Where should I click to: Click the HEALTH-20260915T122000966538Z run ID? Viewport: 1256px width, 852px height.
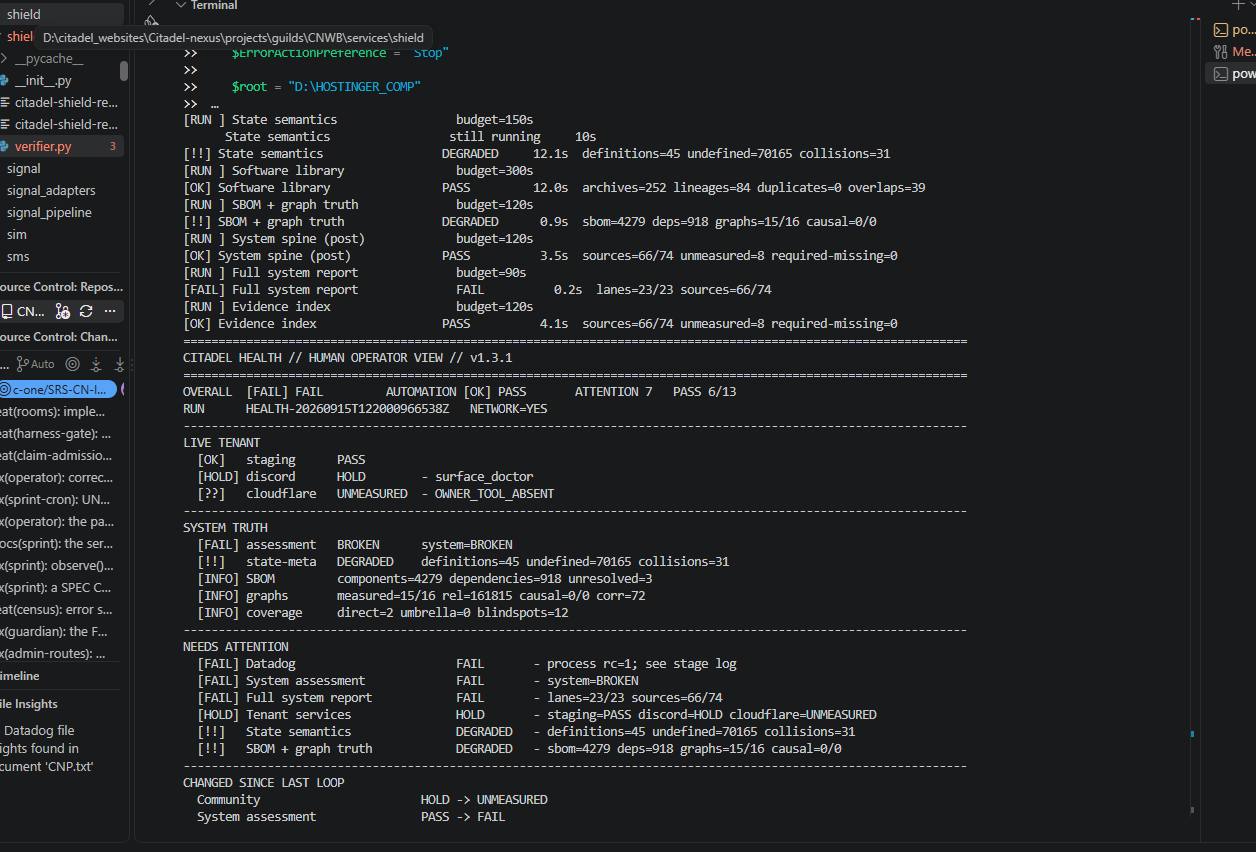(x=348, y=409)
